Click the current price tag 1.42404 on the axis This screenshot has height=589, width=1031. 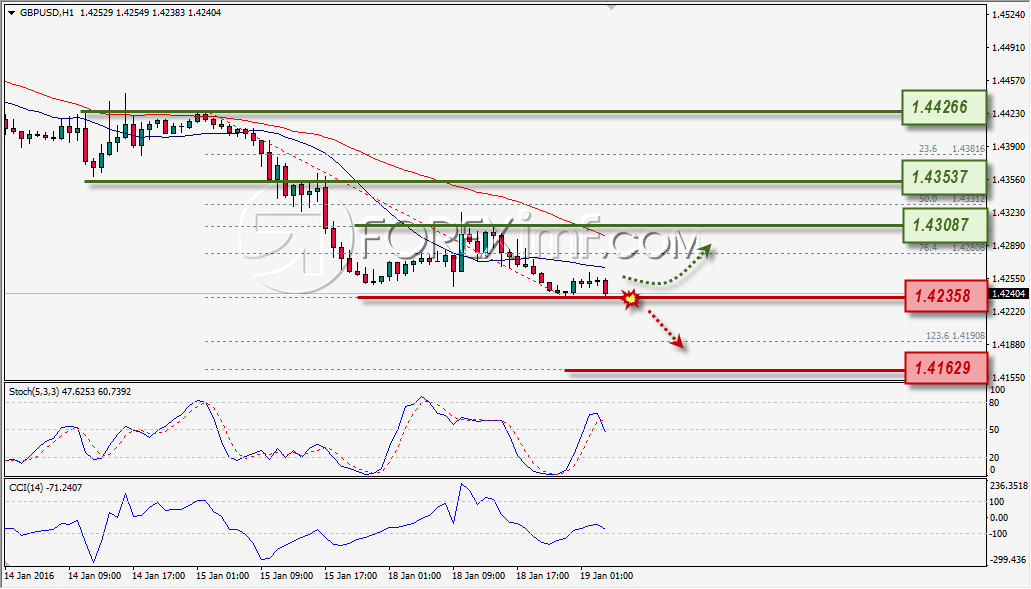1009,294
